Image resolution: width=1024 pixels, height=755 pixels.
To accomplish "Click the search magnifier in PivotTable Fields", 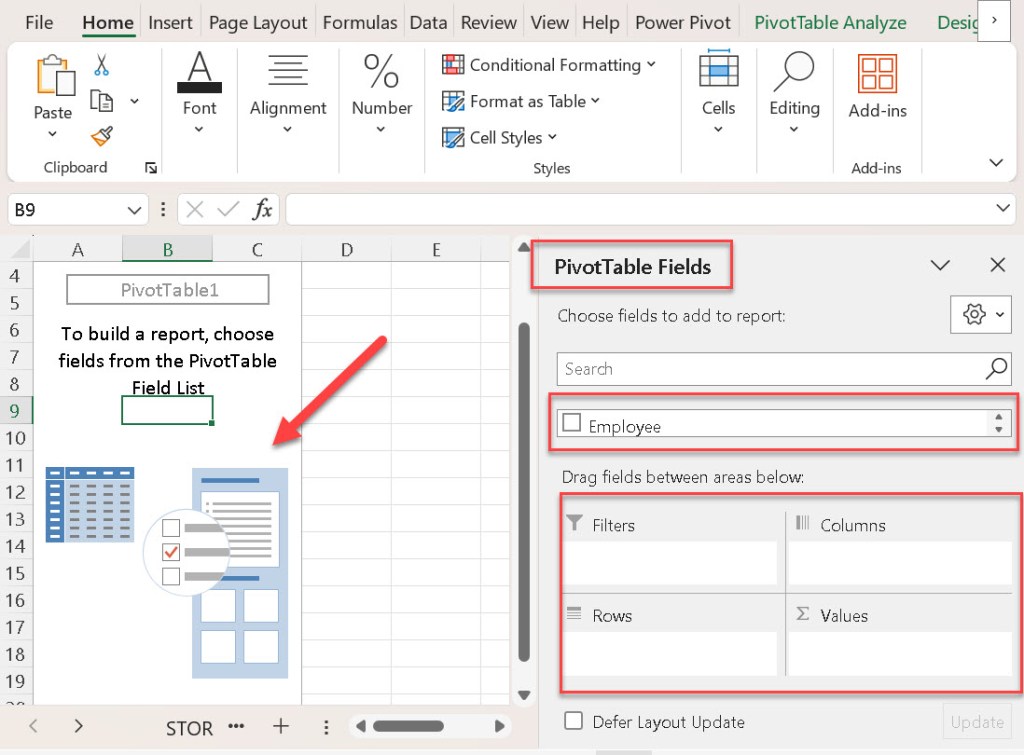I will tap(997, 369).
